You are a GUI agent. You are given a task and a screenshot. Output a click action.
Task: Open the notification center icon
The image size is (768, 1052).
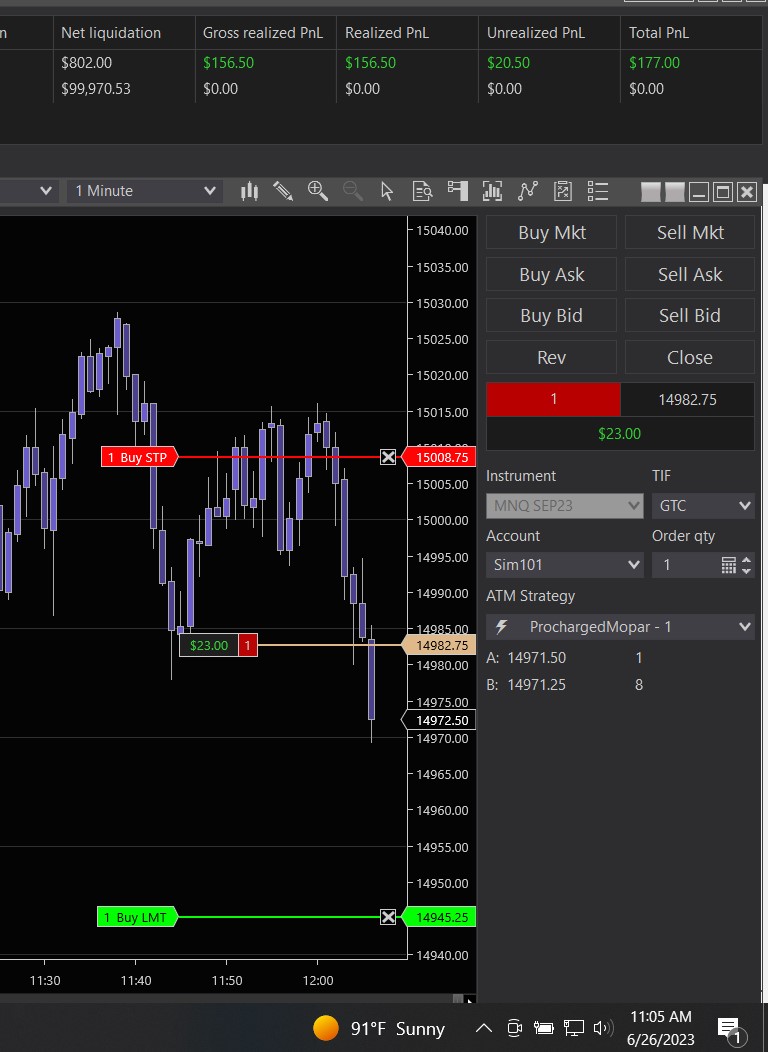point(730,1029)
